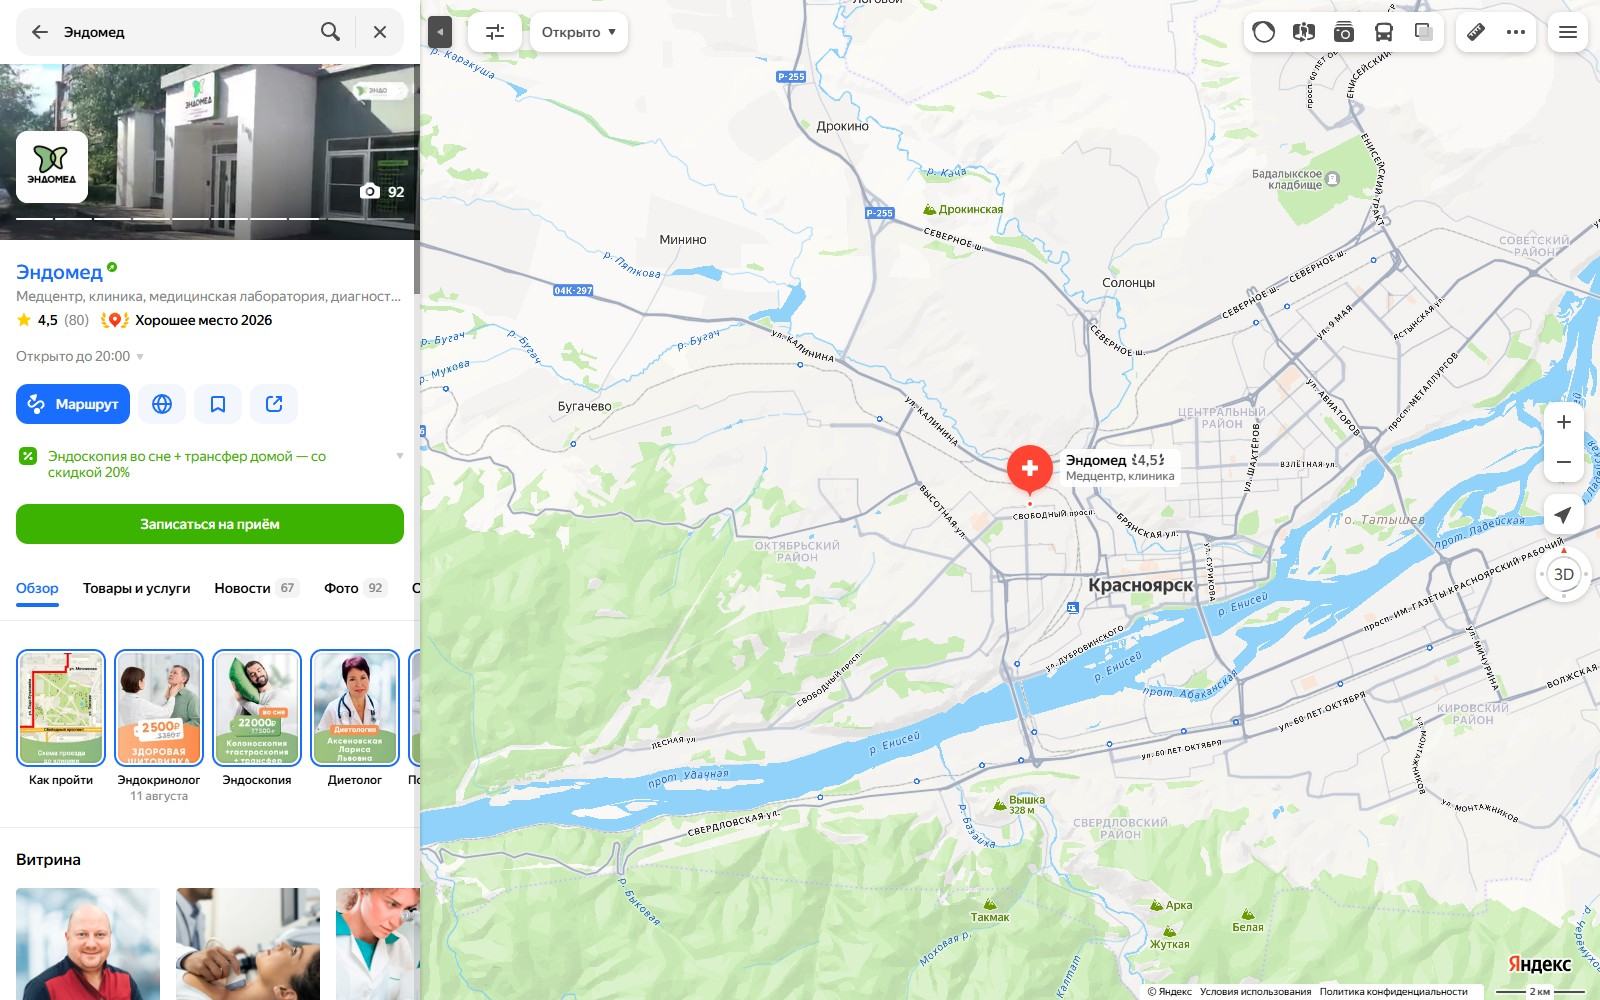Click the search magnifier icon
The image size is (1600, 1000).
point(330,32)
